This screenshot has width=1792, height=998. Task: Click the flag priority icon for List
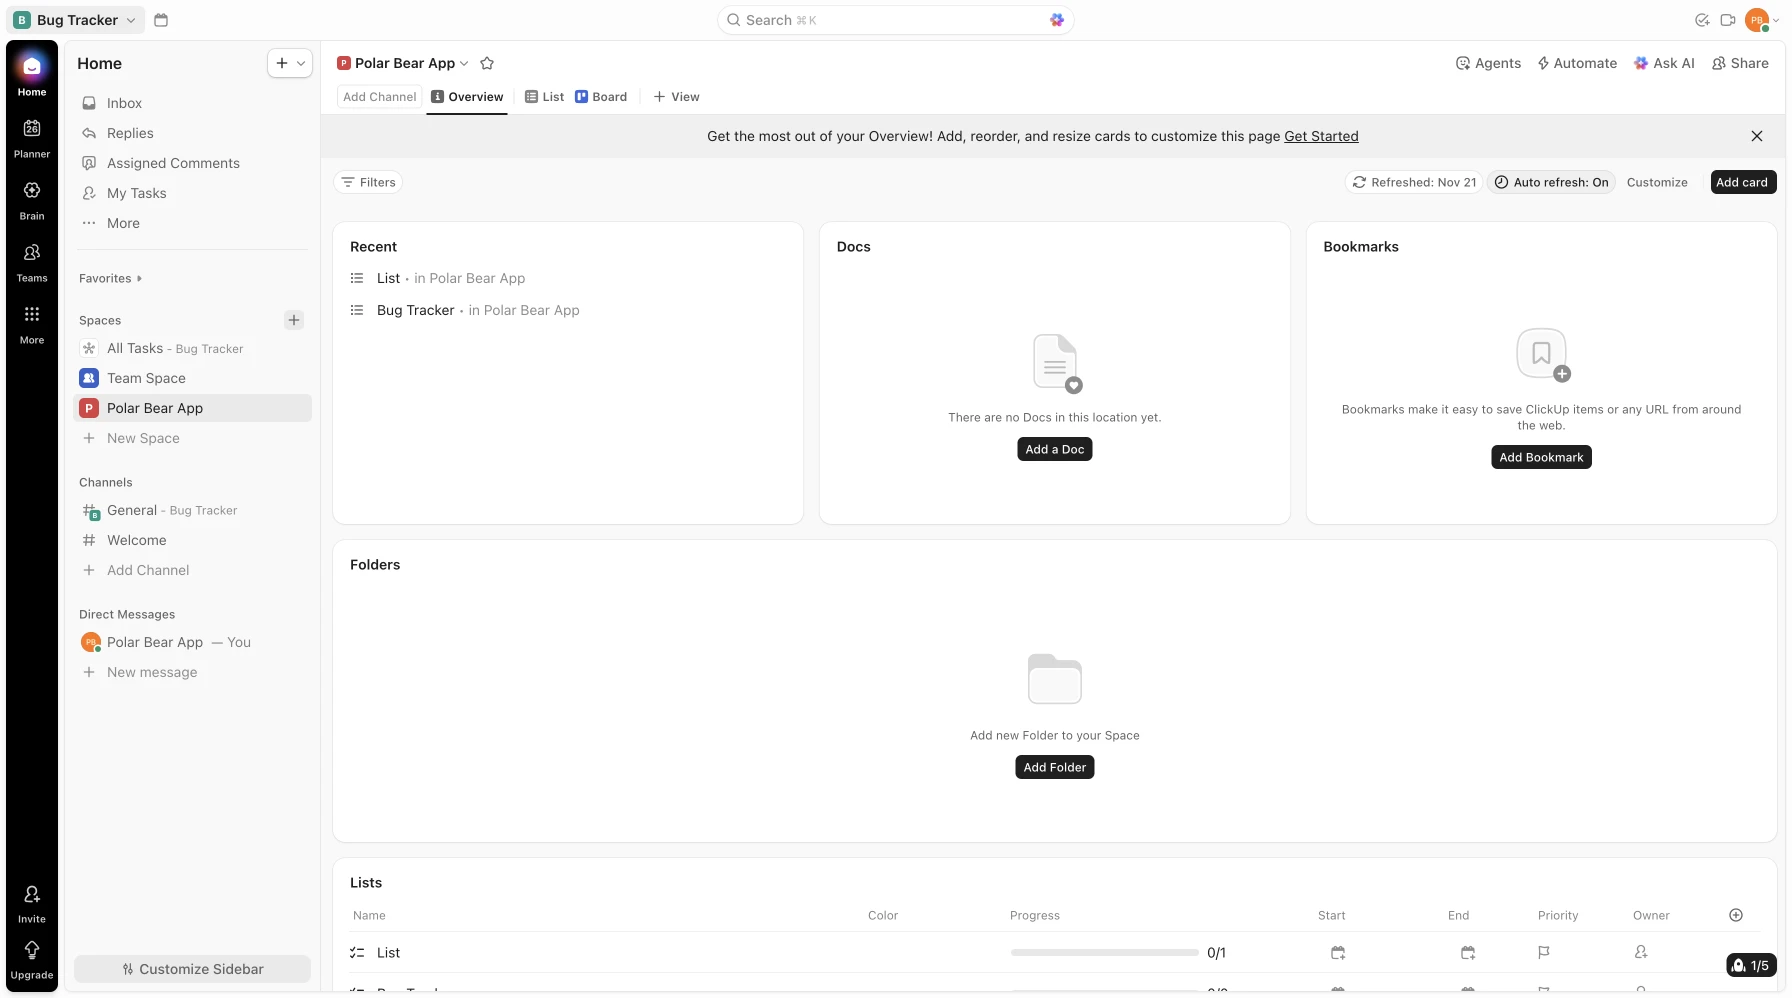point(1543,953)
